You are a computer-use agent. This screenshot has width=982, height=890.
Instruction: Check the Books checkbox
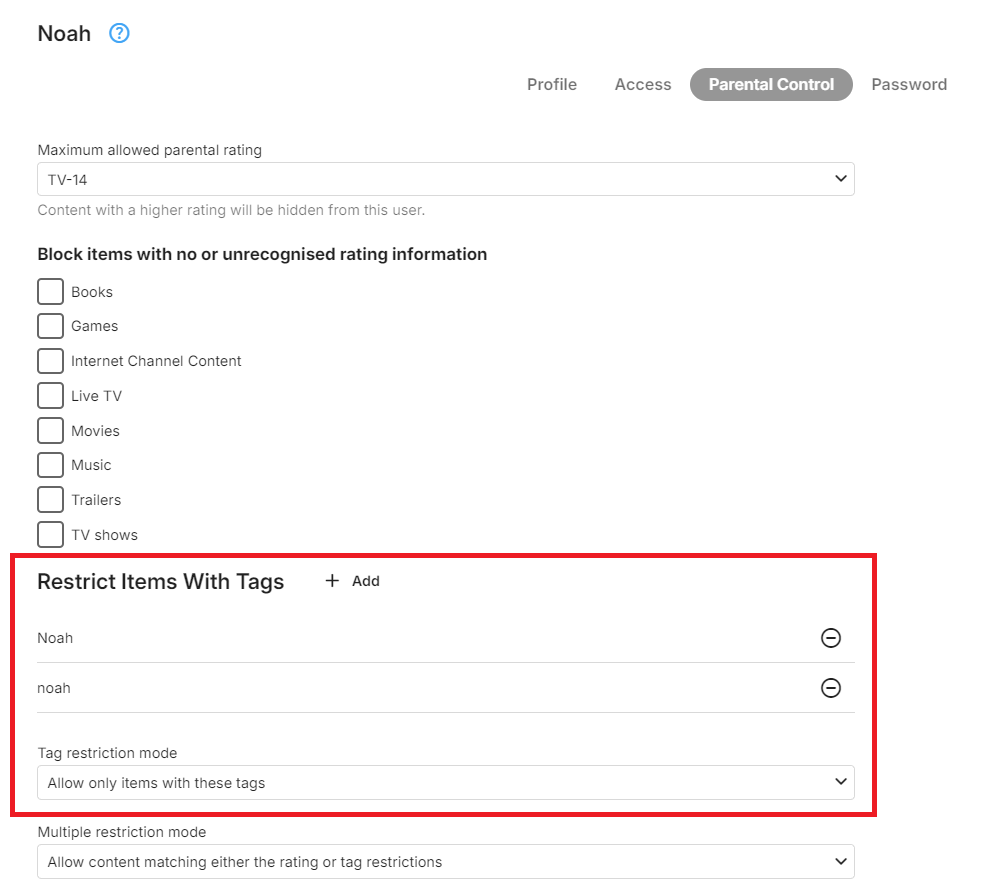pyautogui.click(x=51, y=292)
